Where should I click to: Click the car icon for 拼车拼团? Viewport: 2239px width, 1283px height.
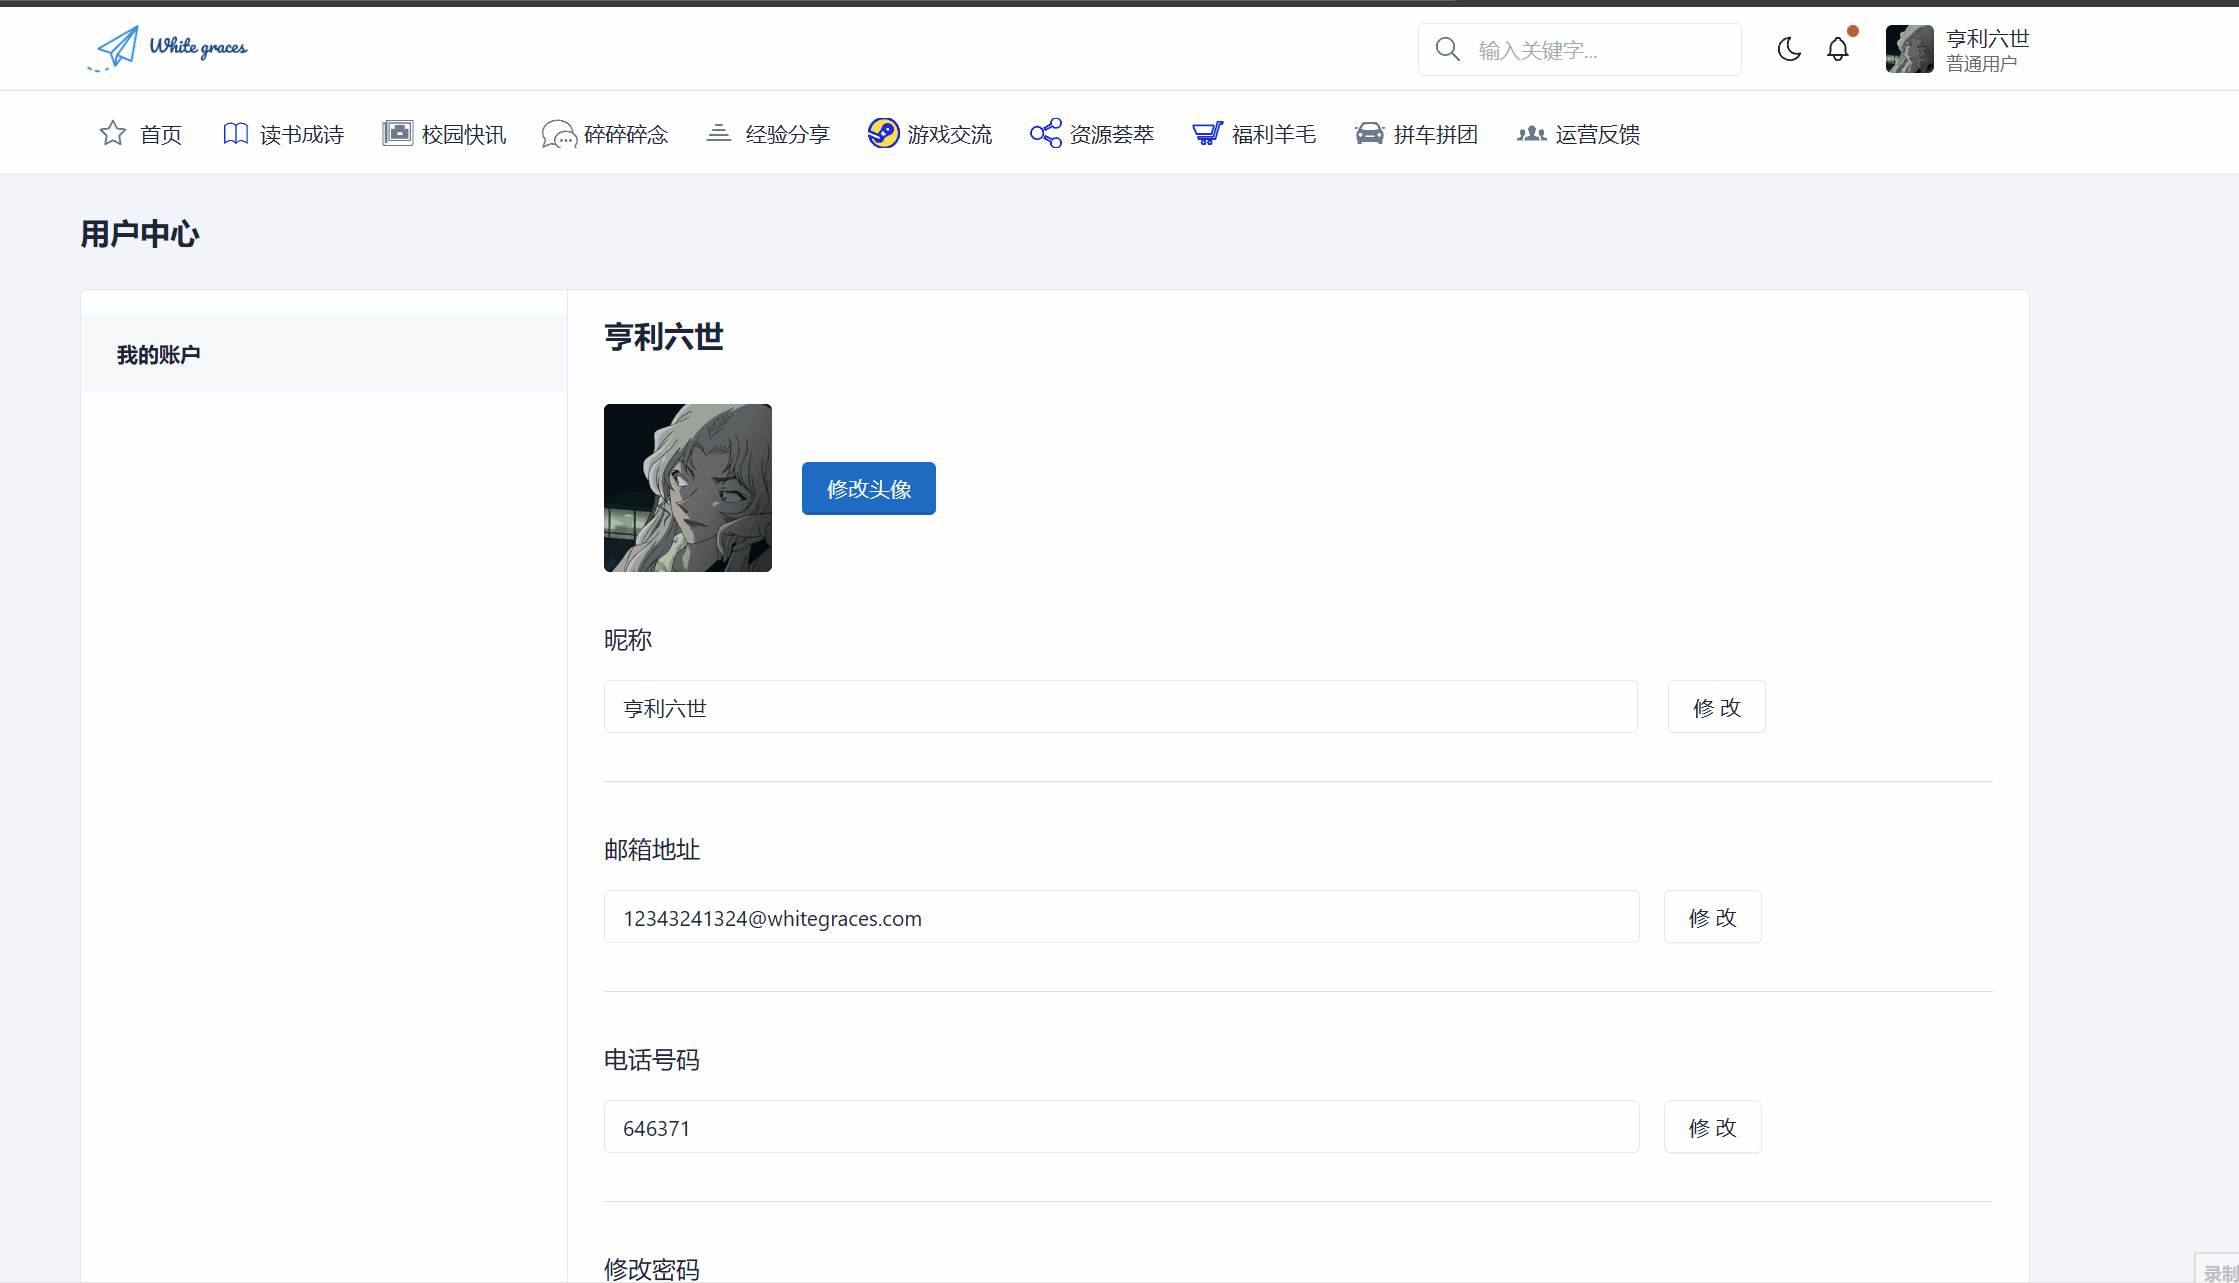tap(1369, 133)
